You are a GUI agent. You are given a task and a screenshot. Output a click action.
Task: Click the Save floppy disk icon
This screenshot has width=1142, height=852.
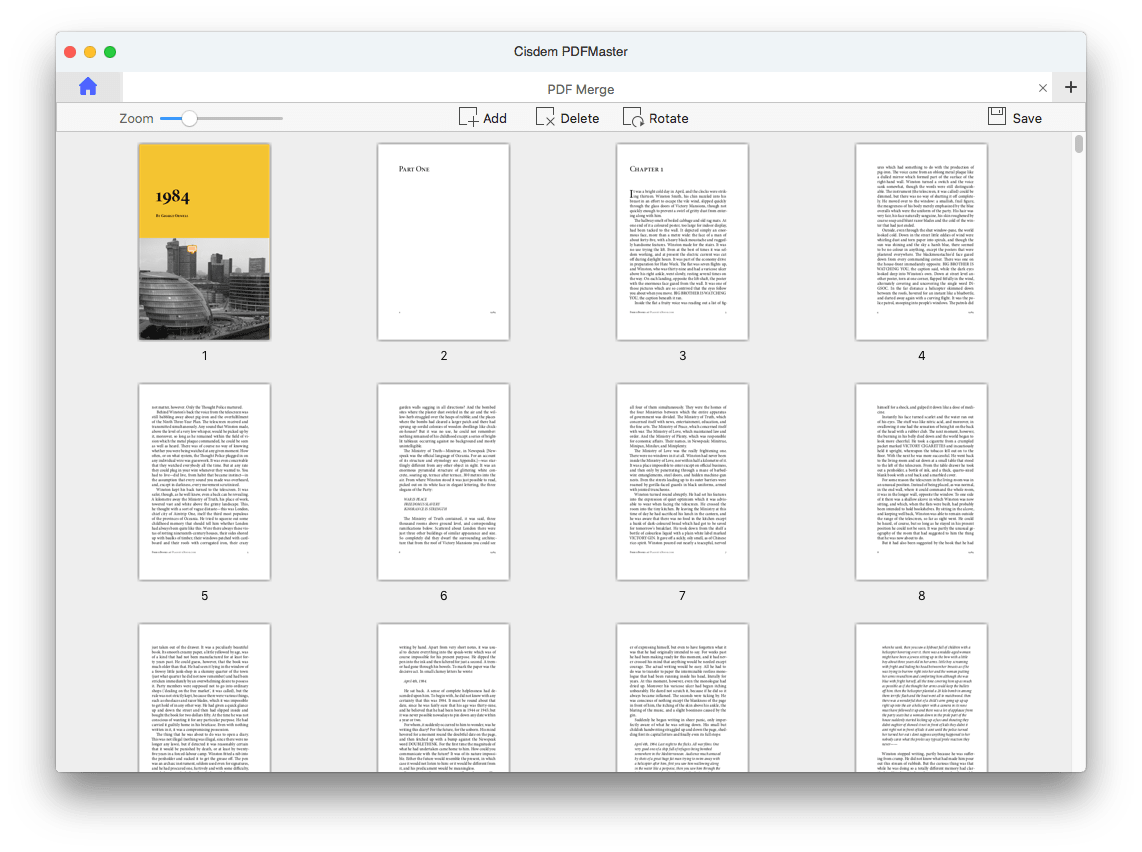pyautogui.click(x=997, y=117)
